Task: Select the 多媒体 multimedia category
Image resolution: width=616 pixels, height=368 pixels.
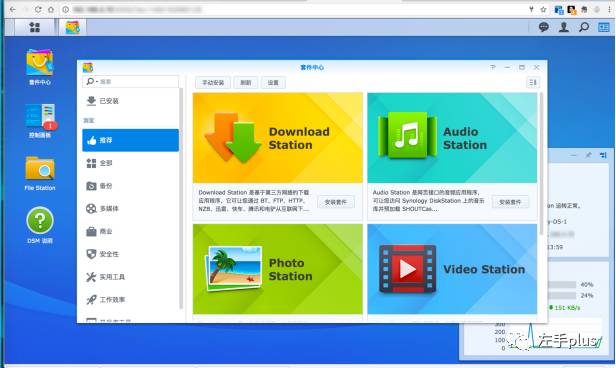Action: pyautogui.click(x=130, y=209)
